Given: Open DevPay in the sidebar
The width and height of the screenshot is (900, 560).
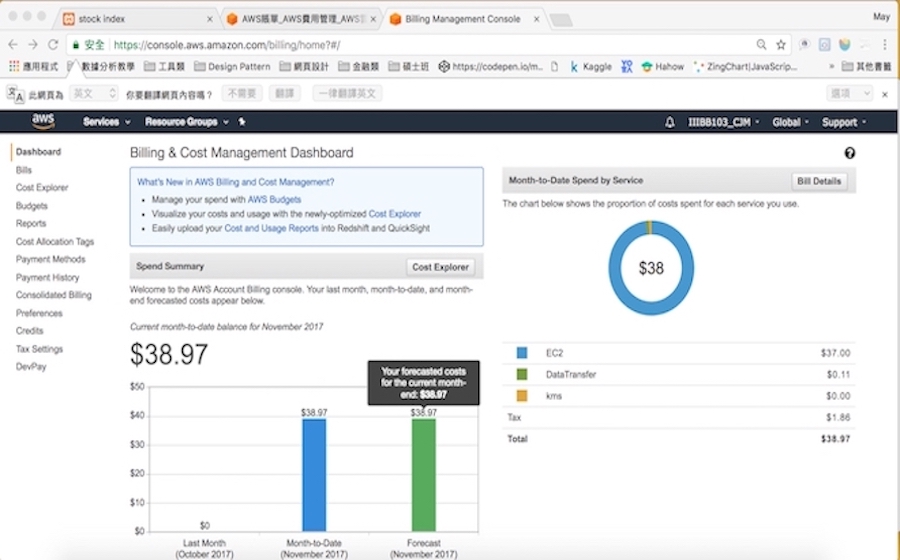Looking at the screenshot, I should (x=31, y=367).
